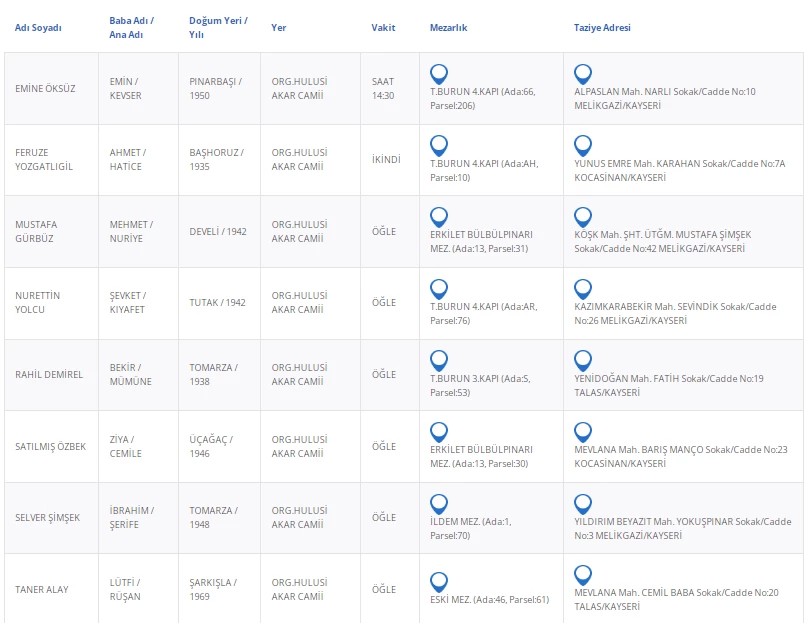Viewport: 808px width, 623px height.
Task: Open condolence pin for Taner Alay
Action: pyautogui.click(x=583, y=575)
